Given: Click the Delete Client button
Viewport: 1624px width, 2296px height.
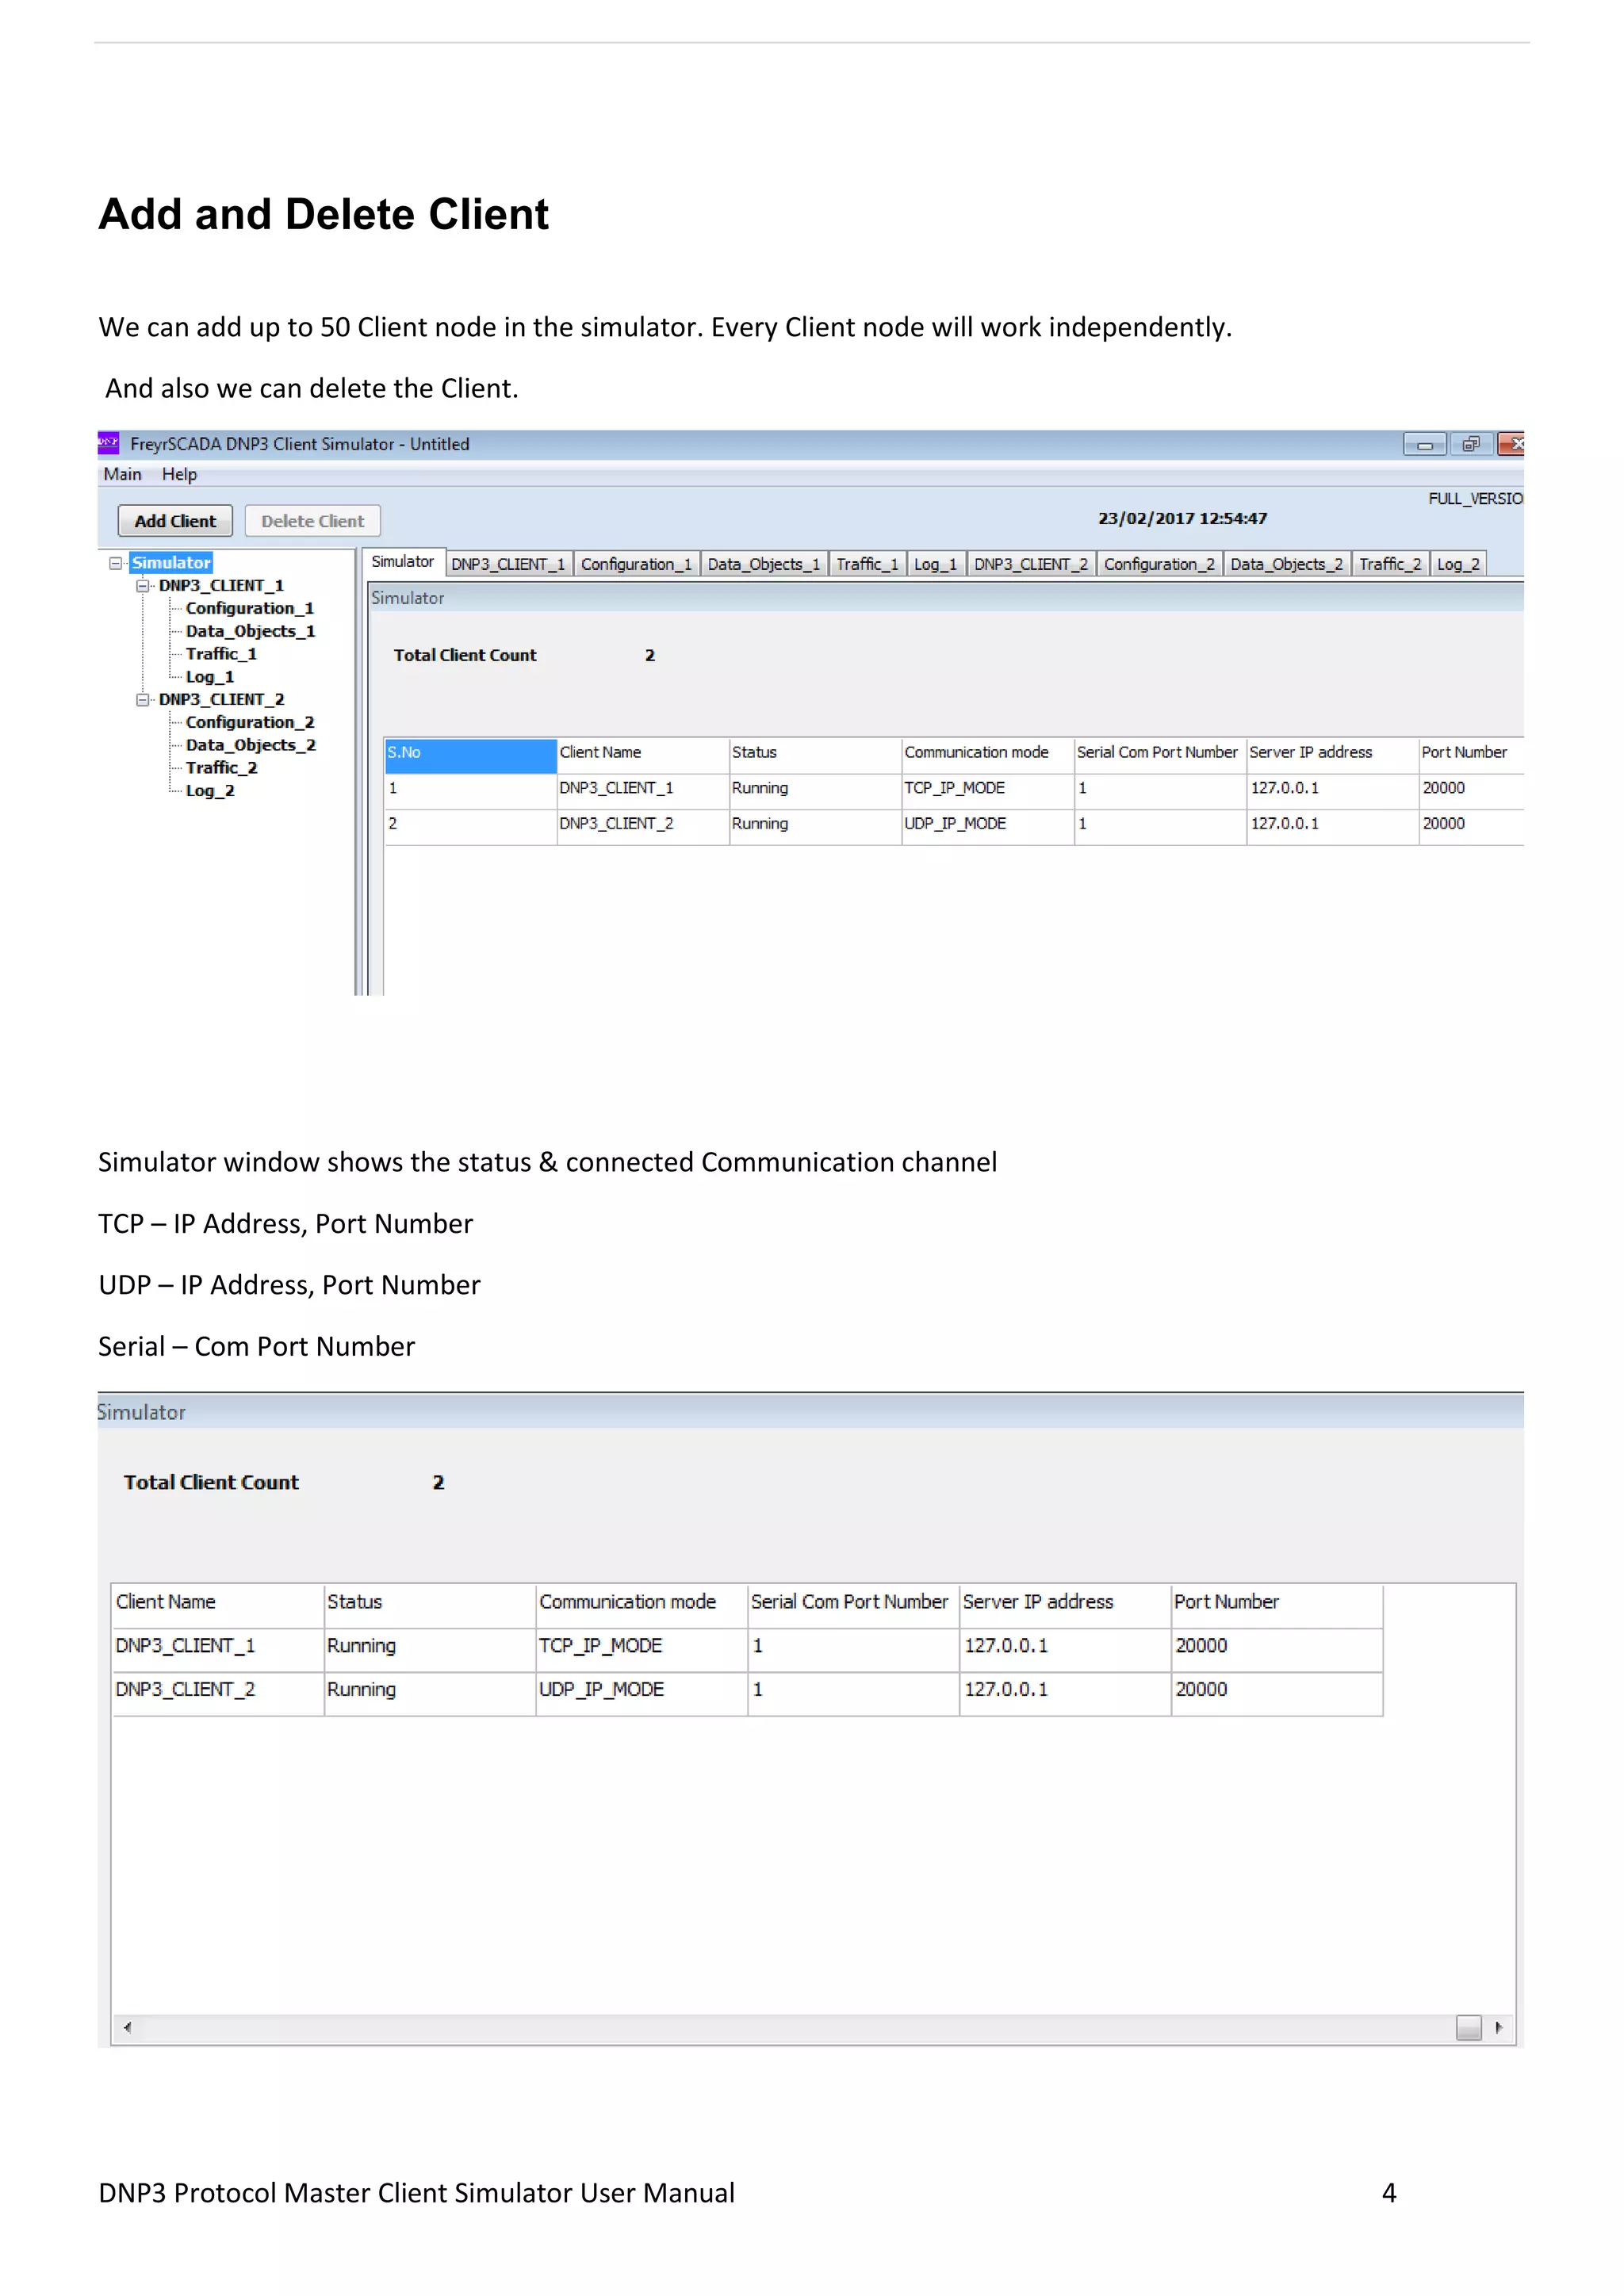Looking at the screenshot, I should coord(313,521).
